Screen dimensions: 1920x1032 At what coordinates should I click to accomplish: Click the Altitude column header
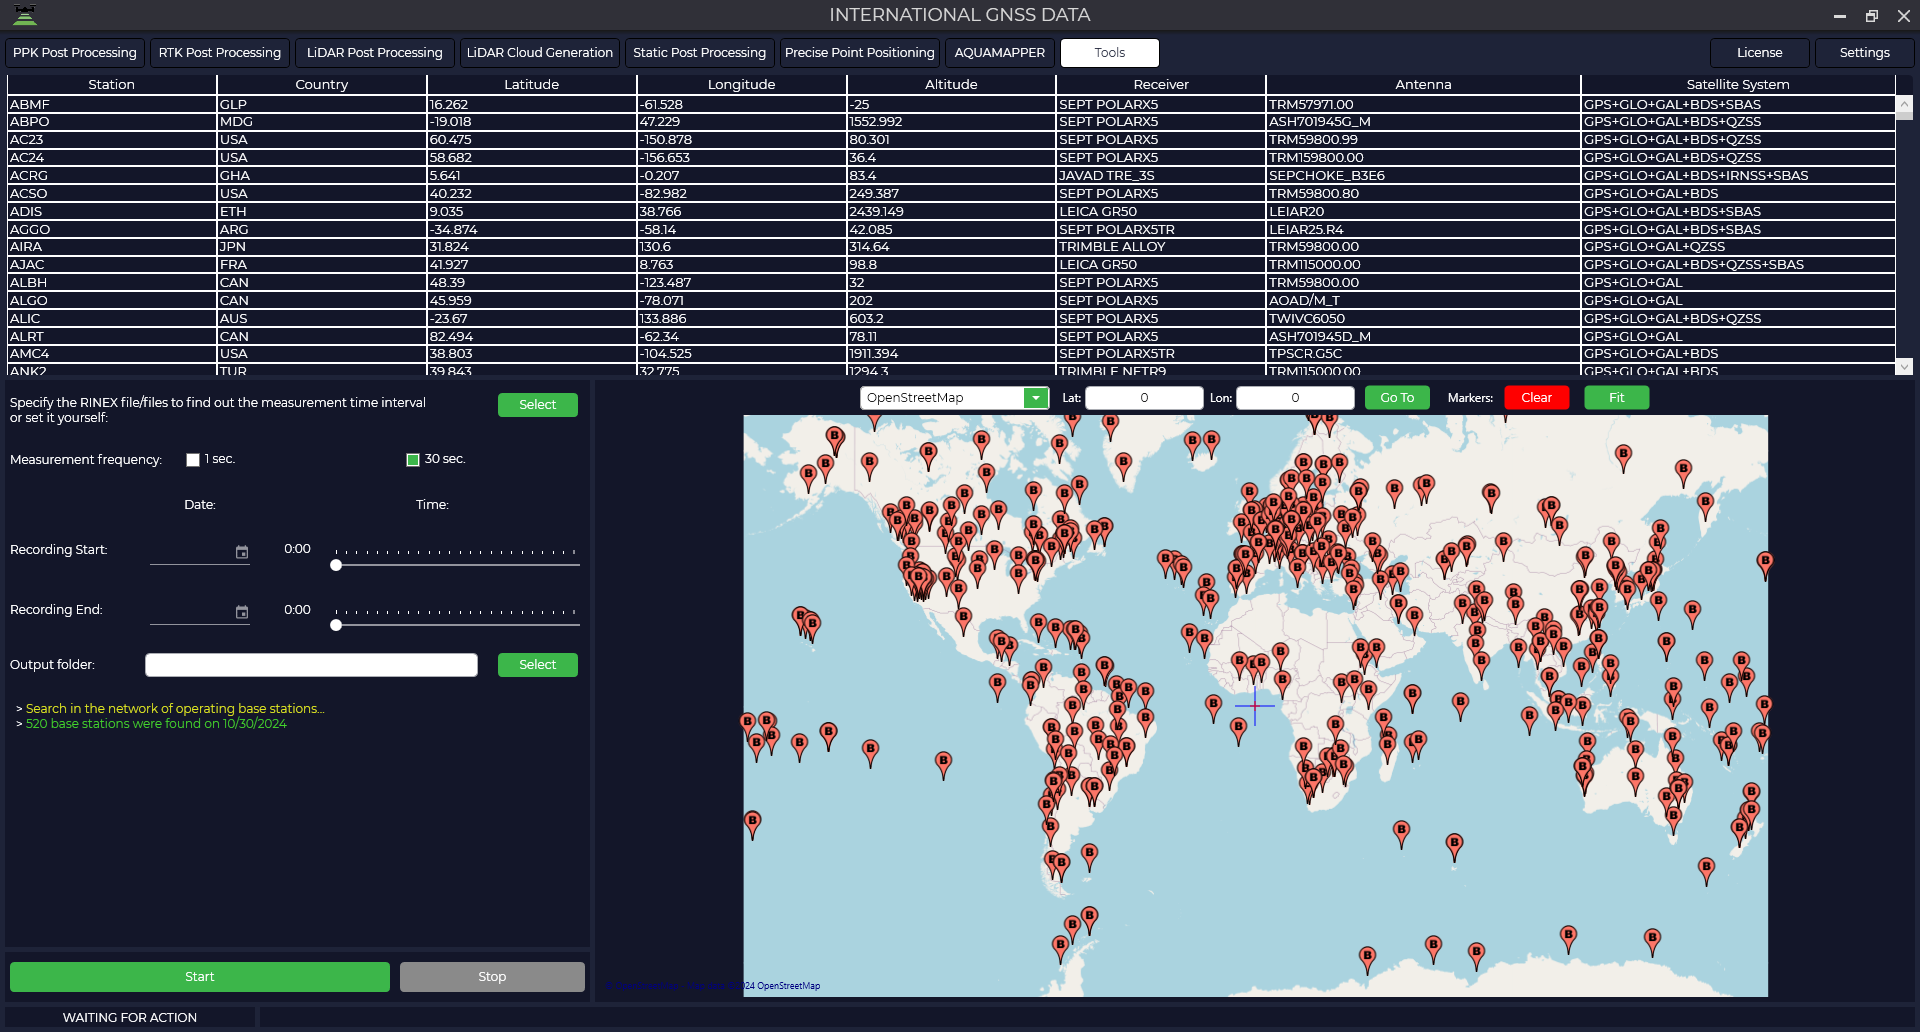tap(951, 84)
